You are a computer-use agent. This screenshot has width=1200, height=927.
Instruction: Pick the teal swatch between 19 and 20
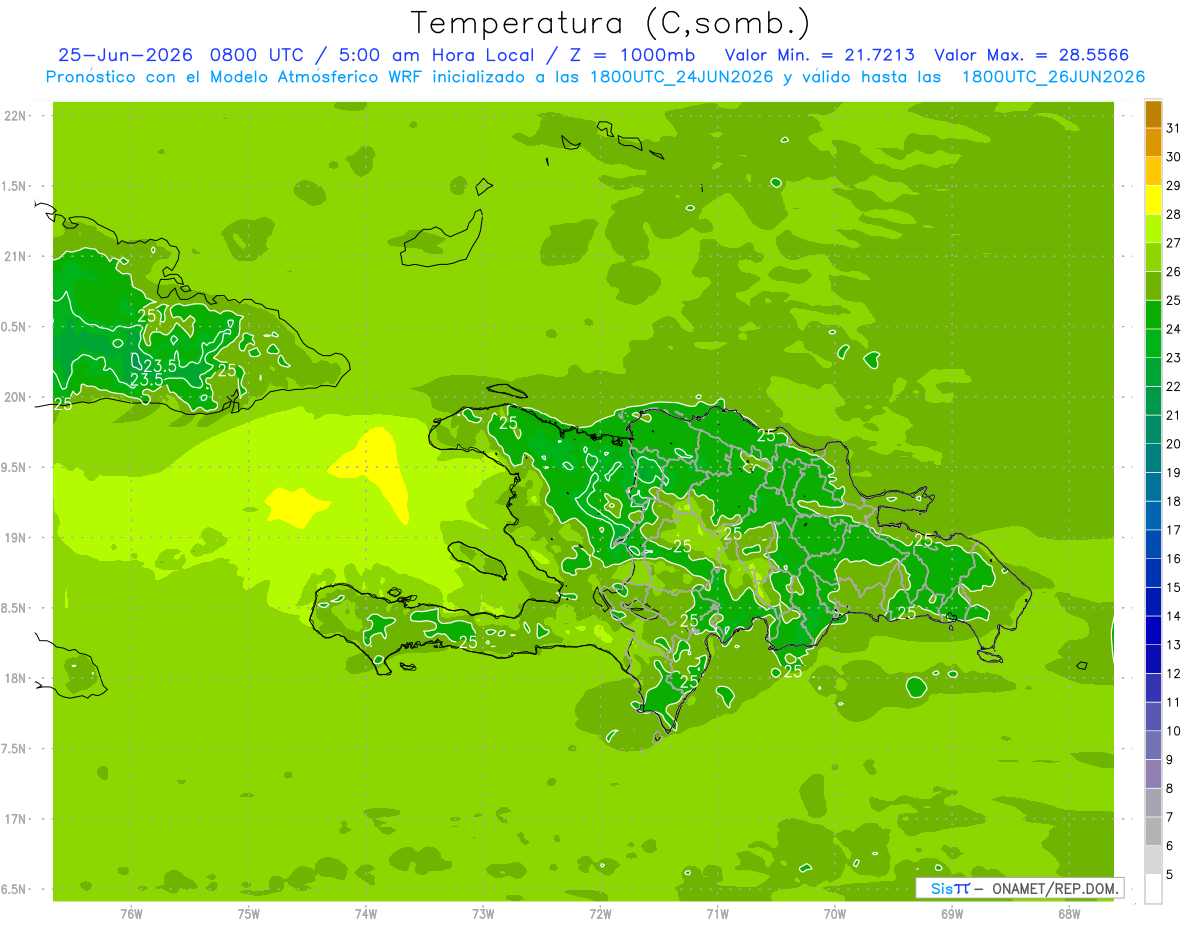[1153, 458]
